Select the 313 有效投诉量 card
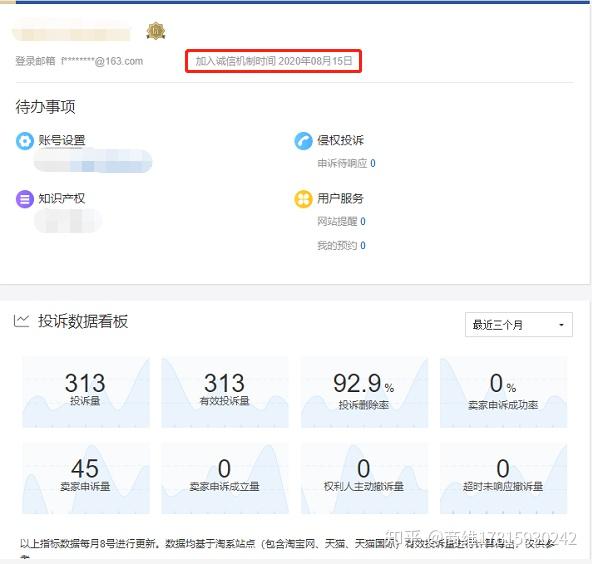 225,392
